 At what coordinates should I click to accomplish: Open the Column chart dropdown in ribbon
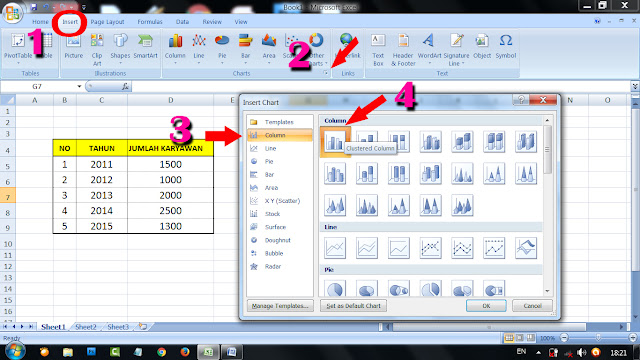[x=175, y=49]
